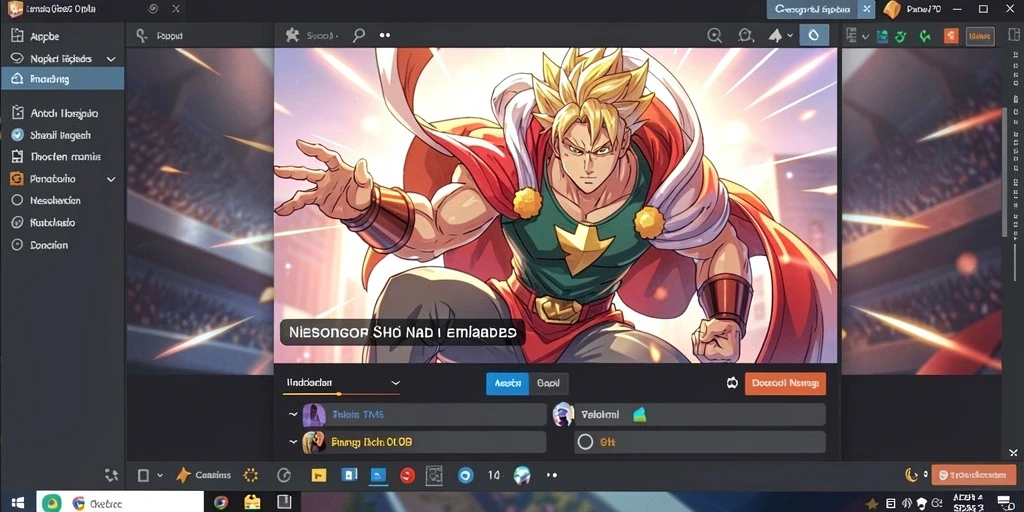The height and width of the screenshot is (512, 1024).
Task: Switch to the blue active tab below the image
Action: (507, 383)
